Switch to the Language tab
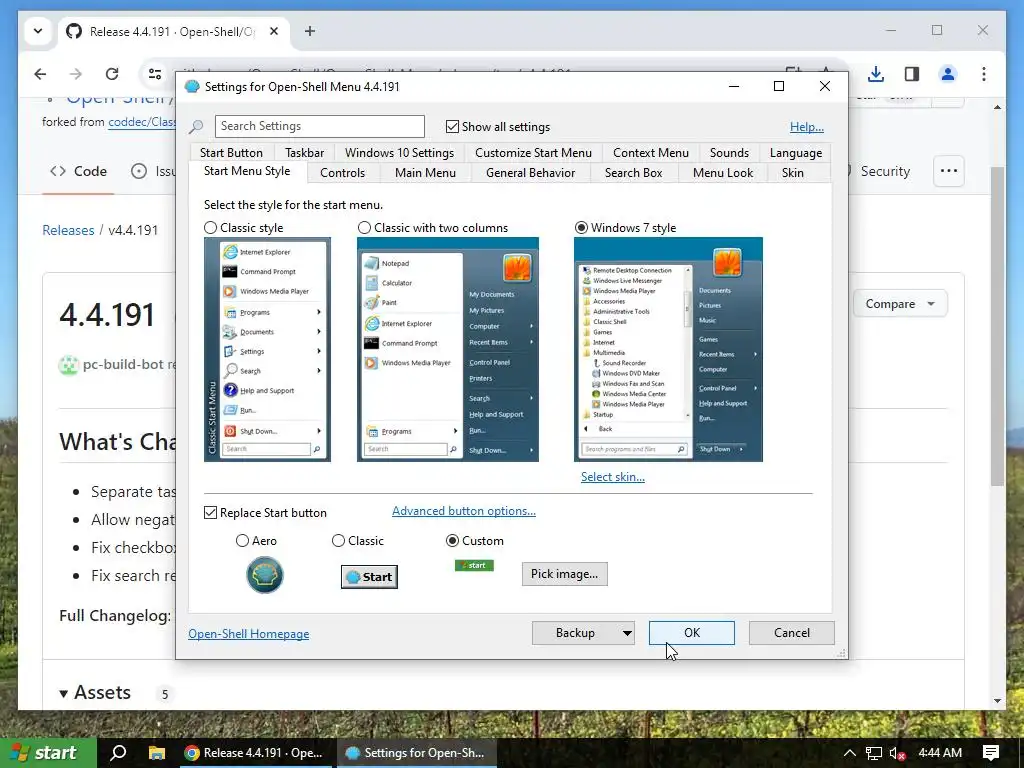This screenshot has width=1024, height=768. click(795, 153)
